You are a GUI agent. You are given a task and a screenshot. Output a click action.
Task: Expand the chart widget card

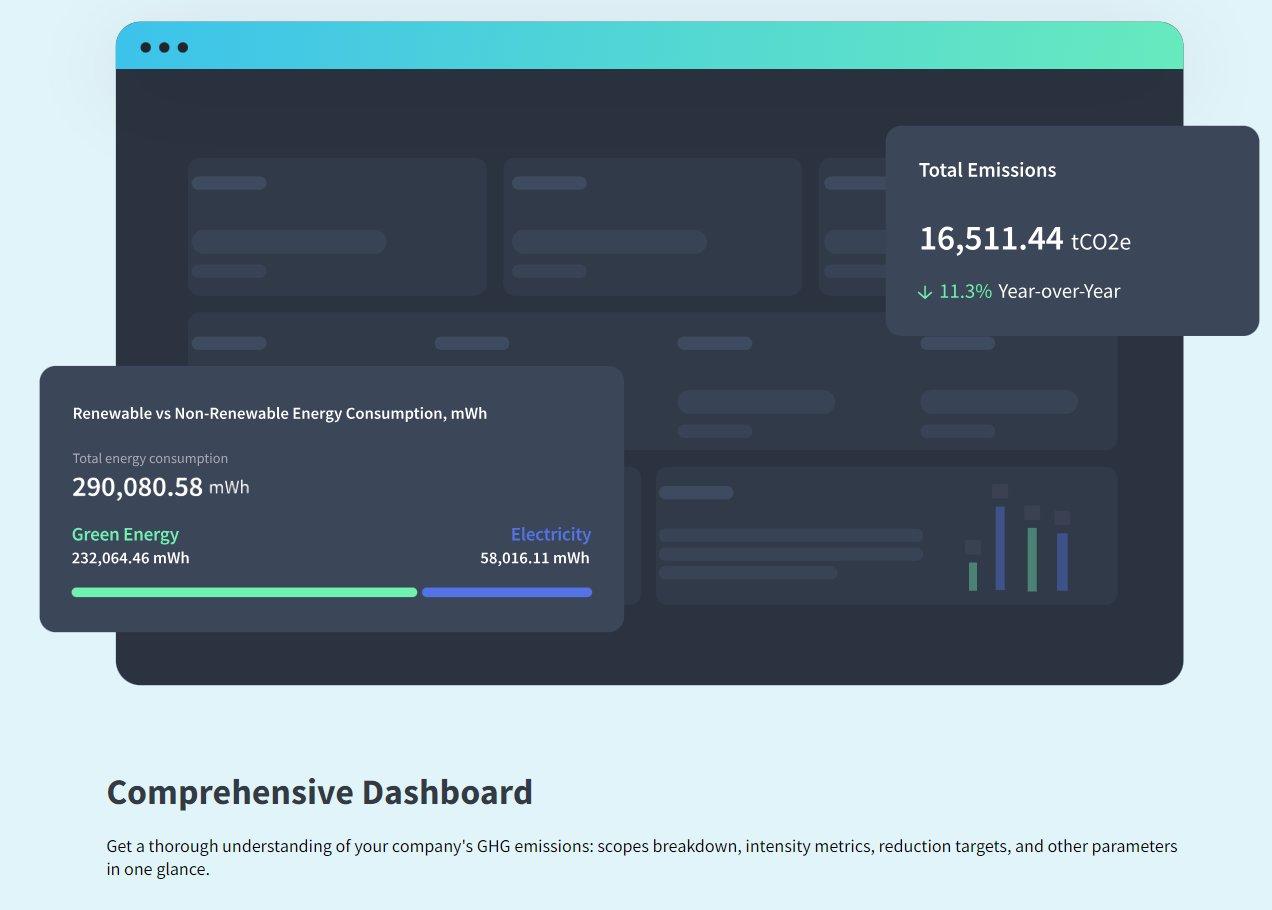[885, 535]
